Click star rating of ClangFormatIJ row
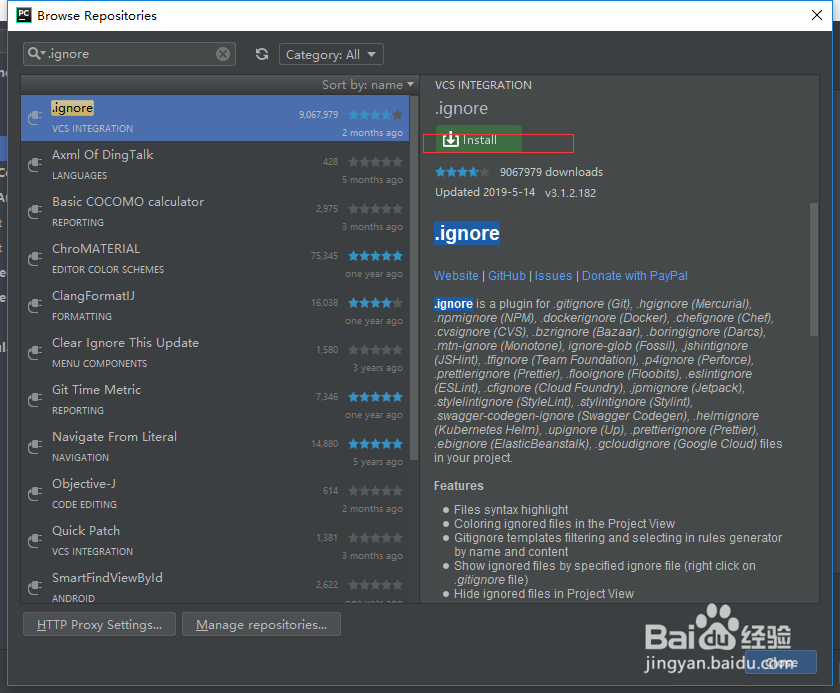The width and height of the screenshot is (840, 693). 375,303
